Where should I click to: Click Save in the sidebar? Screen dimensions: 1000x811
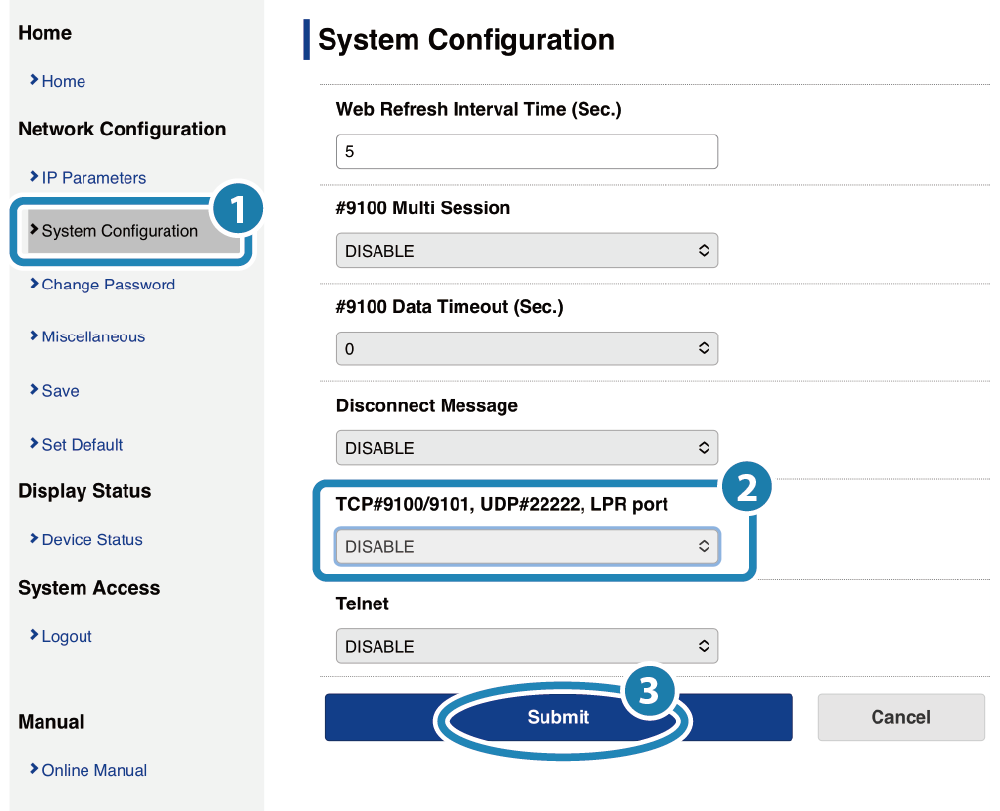tap(60, 391)
